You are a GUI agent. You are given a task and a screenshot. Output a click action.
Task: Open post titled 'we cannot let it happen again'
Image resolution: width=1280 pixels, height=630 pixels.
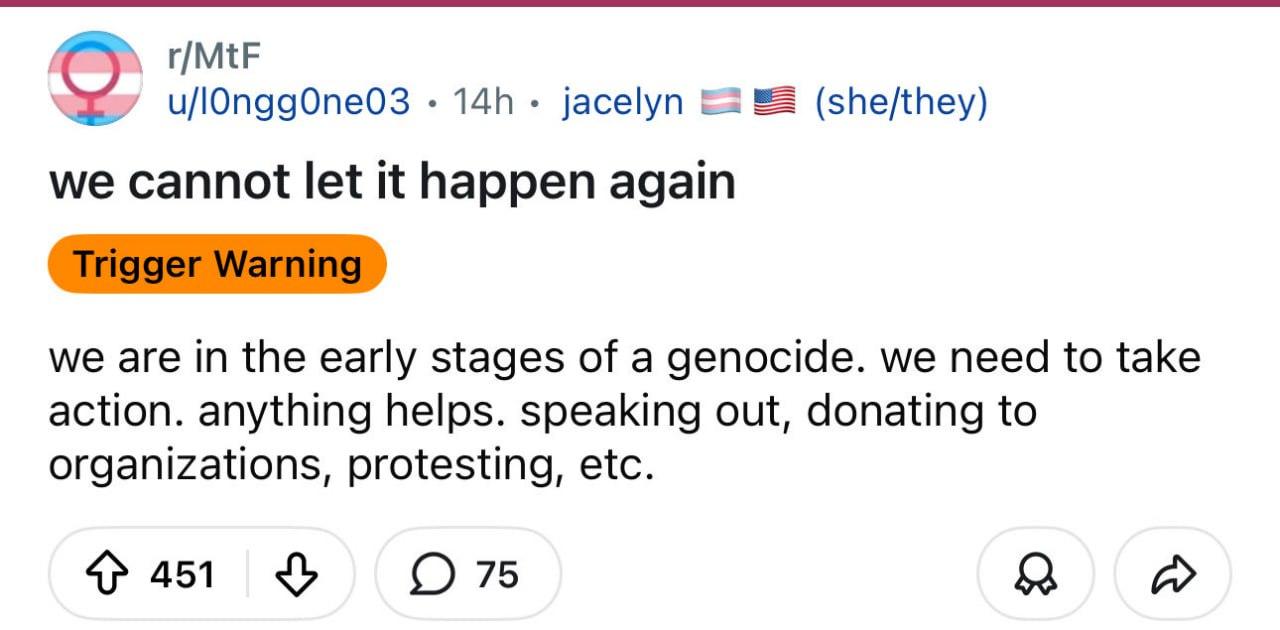tap(392, 181)
